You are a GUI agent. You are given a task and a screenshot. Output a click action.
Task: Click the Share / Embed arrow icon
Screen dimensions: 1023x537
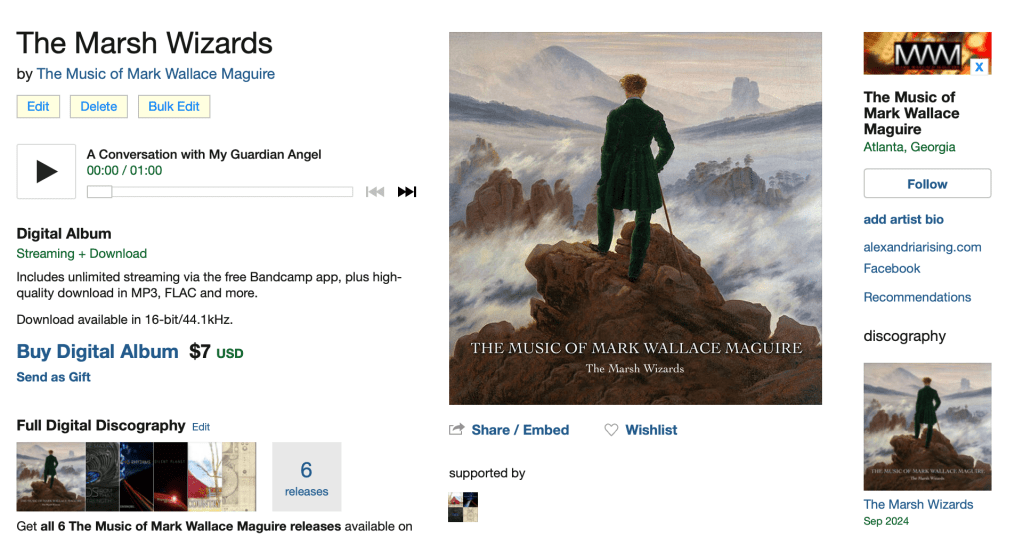[x=457, y=429]
